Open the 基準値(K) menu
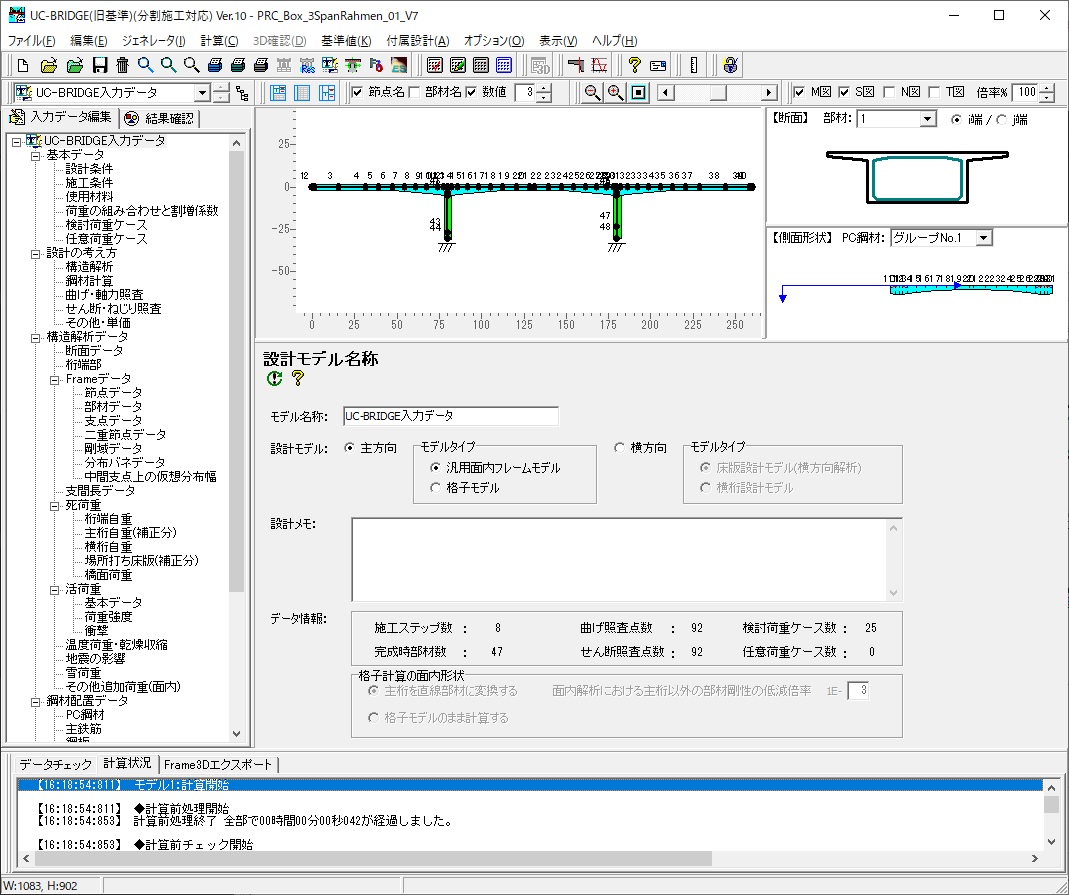Screen dimensions: 1069x895 pyautogui.click(x=346, y=41)
